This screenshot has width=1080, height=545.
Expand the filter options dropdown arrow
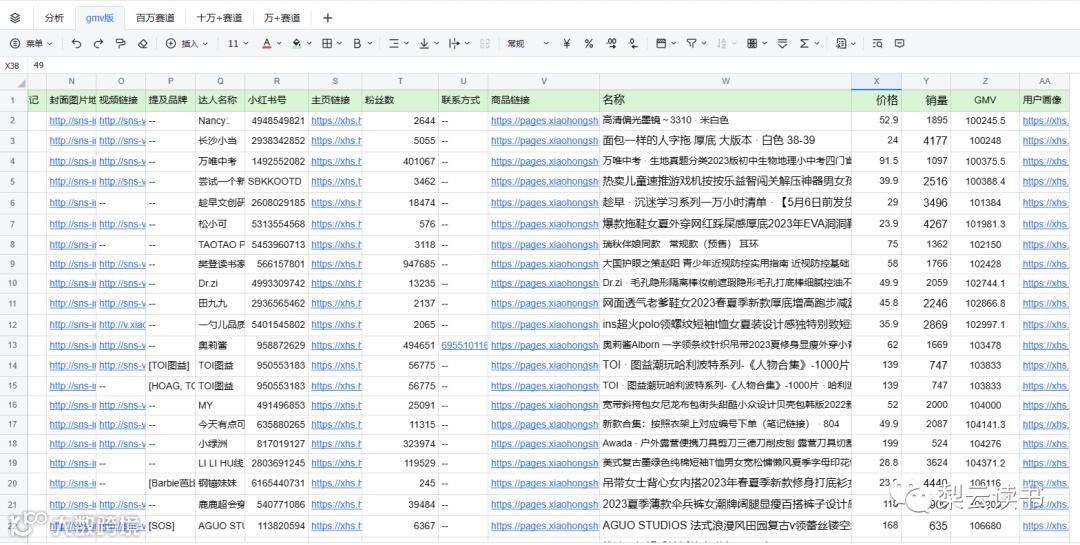click(x=703, y=43)
